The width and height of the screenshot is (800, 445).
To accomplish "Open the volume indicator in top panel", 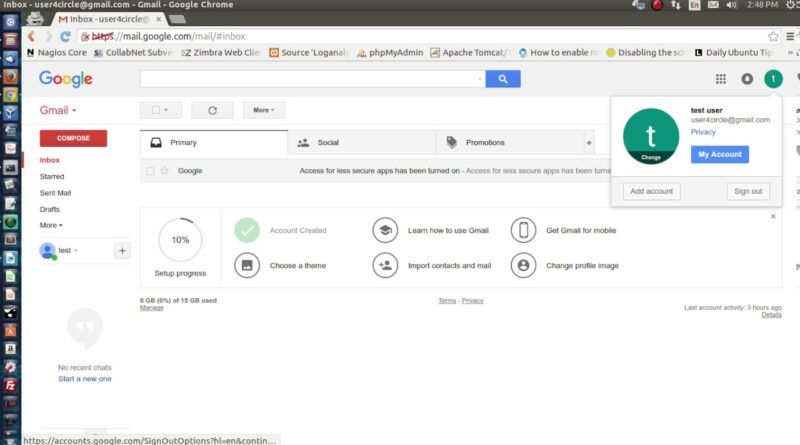I will pyautogui.click(x=732, y=5).
